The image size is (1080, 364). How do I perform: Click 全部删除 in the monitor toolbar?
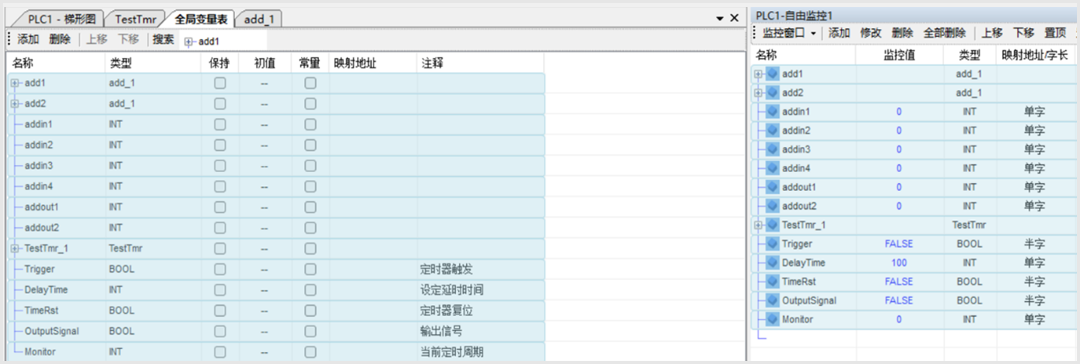(944, 33)
